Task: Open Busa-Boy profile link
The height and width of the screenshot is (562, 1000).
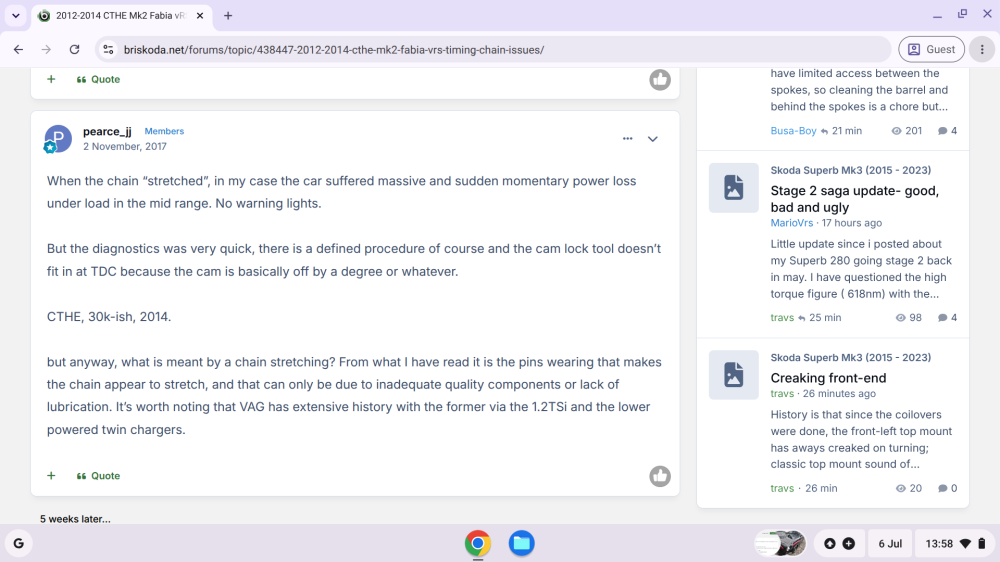Action: 793,130
